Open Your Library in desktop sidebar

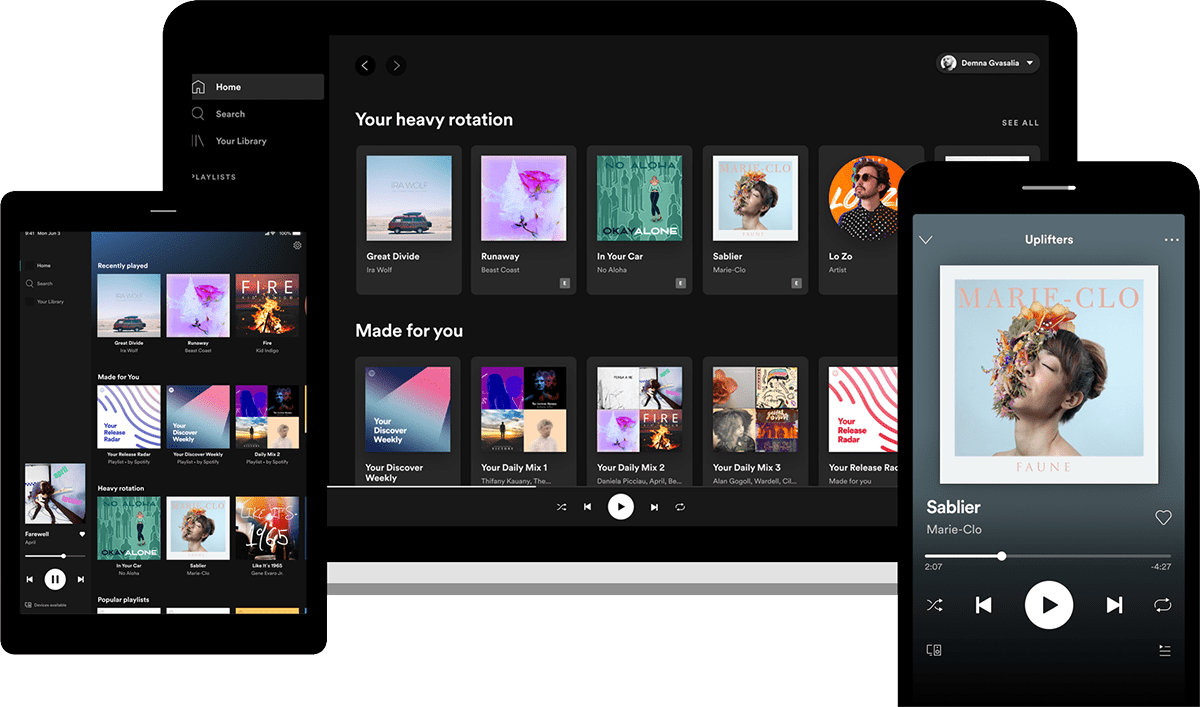tap(241, 141)
